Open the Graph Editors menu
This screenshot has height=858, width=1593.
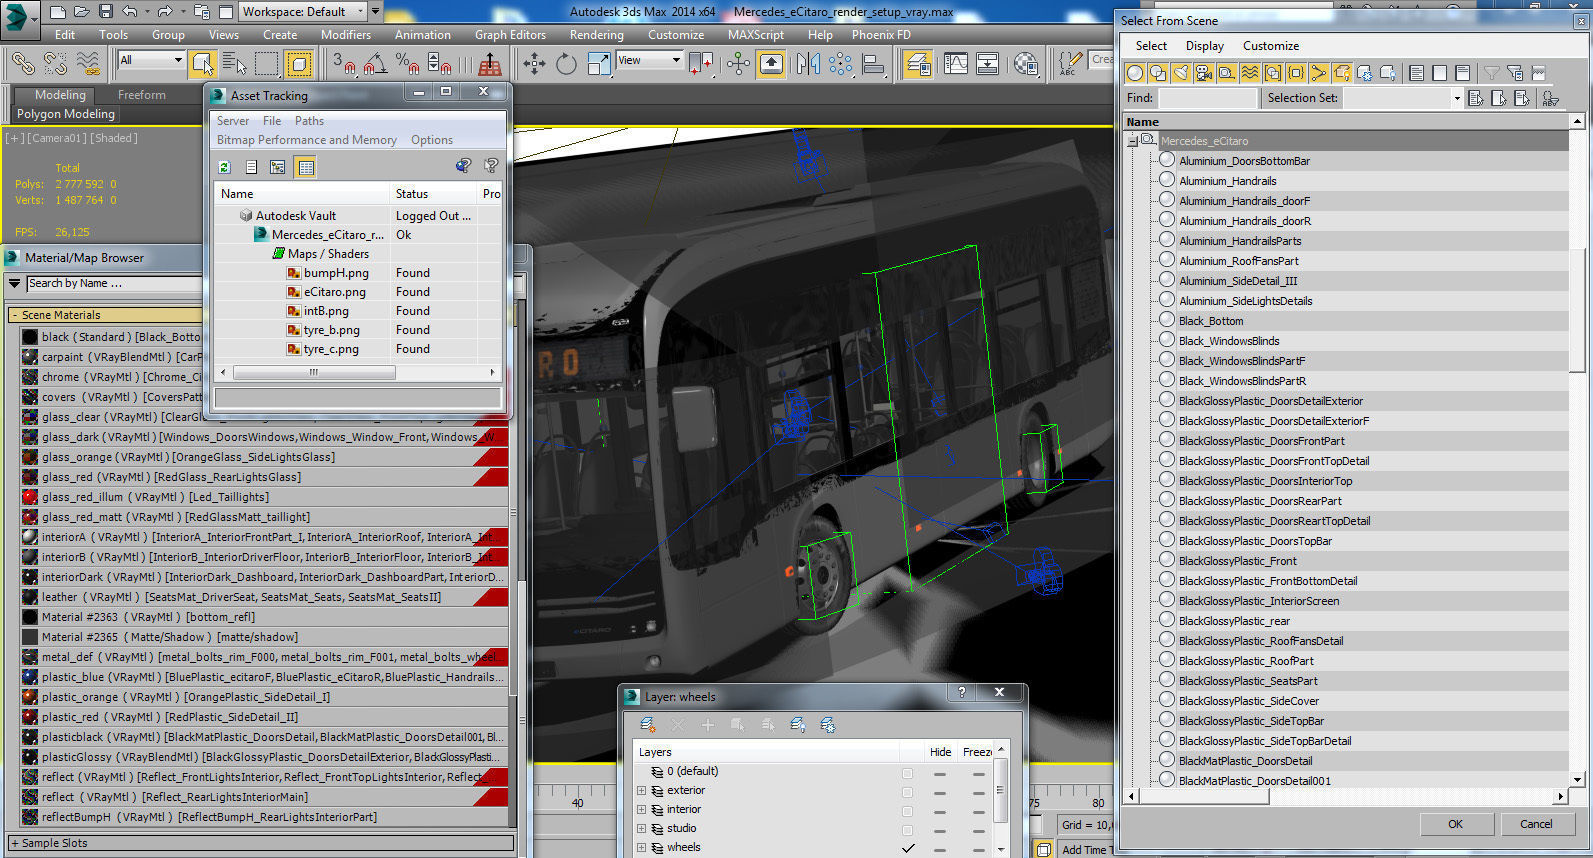(510, 34)
